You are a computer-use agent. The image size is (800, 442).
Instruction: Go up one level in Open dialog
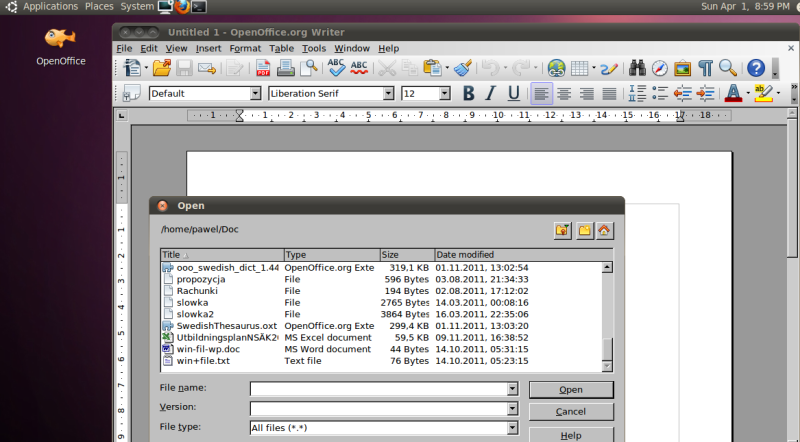(562, 230)
